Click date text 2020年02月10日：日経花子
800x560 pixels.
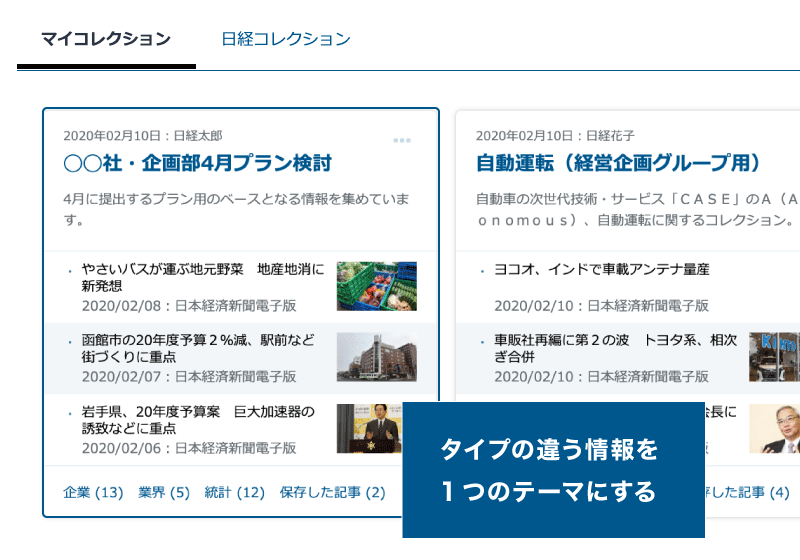tap(555, 136)
